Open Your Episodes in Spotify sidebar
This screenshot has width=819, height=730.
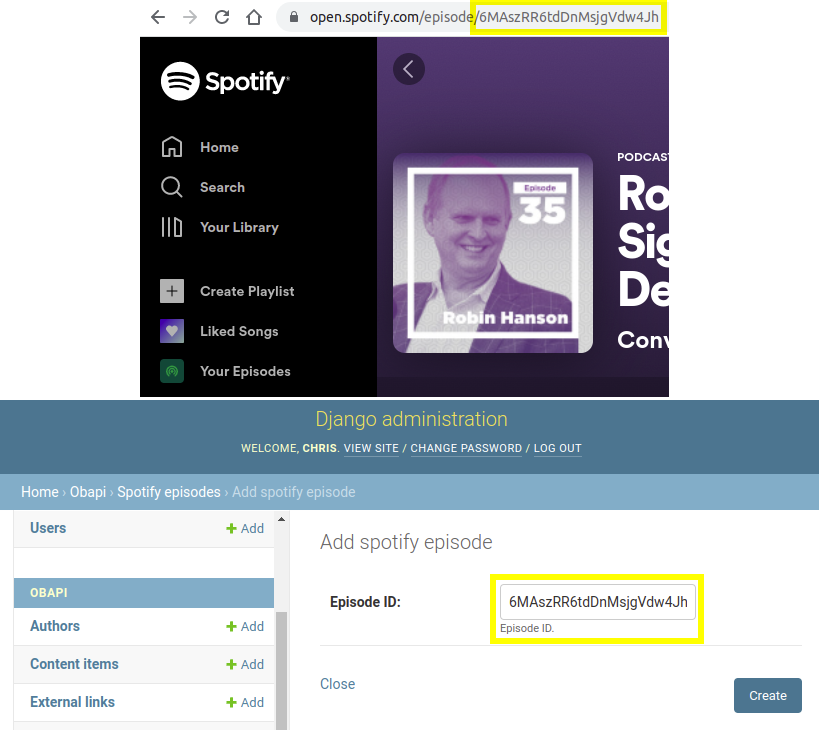pyautogui.click(x=245, y=371)
